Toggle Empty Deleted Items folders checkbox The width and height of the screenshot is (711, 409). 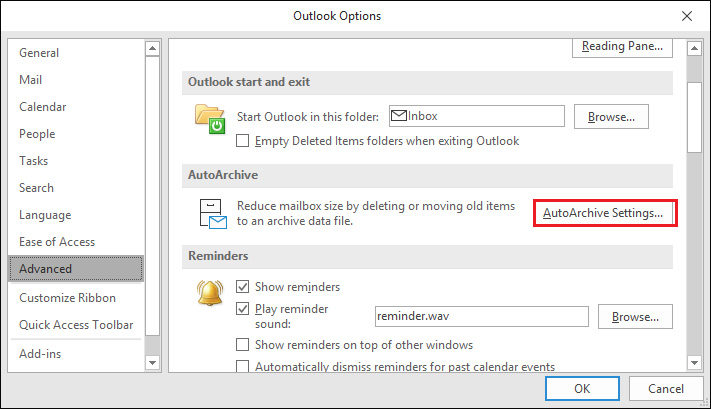pyautogui.click(x=242, y=141)
